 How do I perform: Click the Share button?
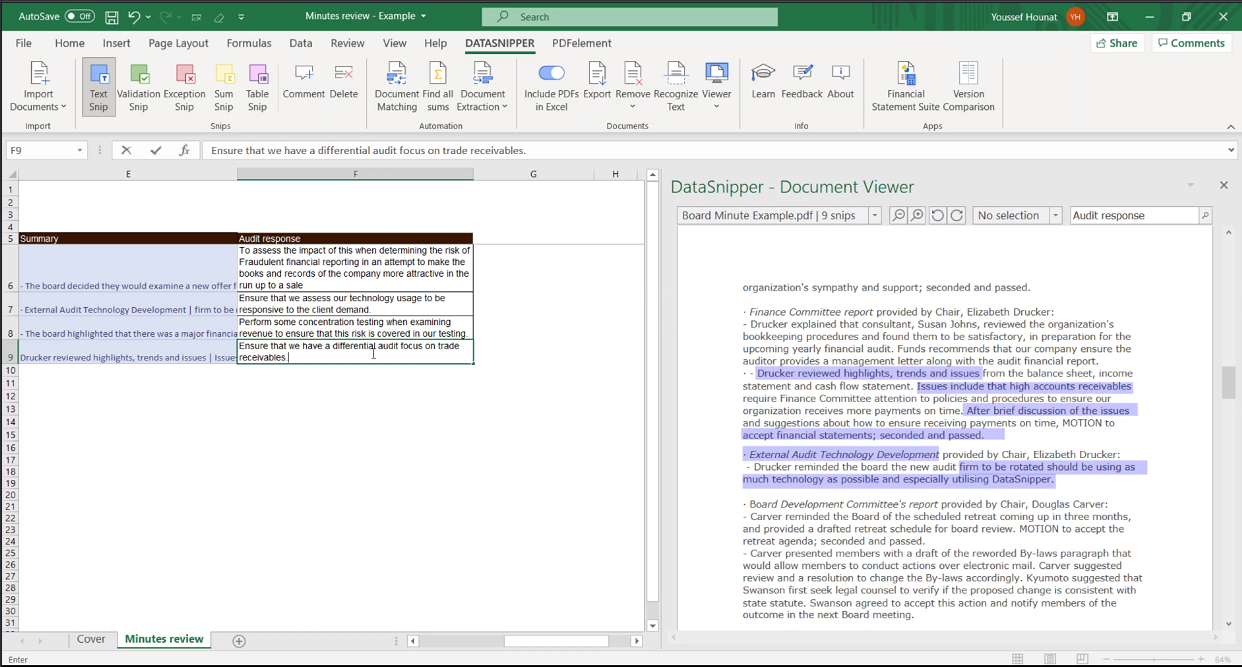[1117, 43]
